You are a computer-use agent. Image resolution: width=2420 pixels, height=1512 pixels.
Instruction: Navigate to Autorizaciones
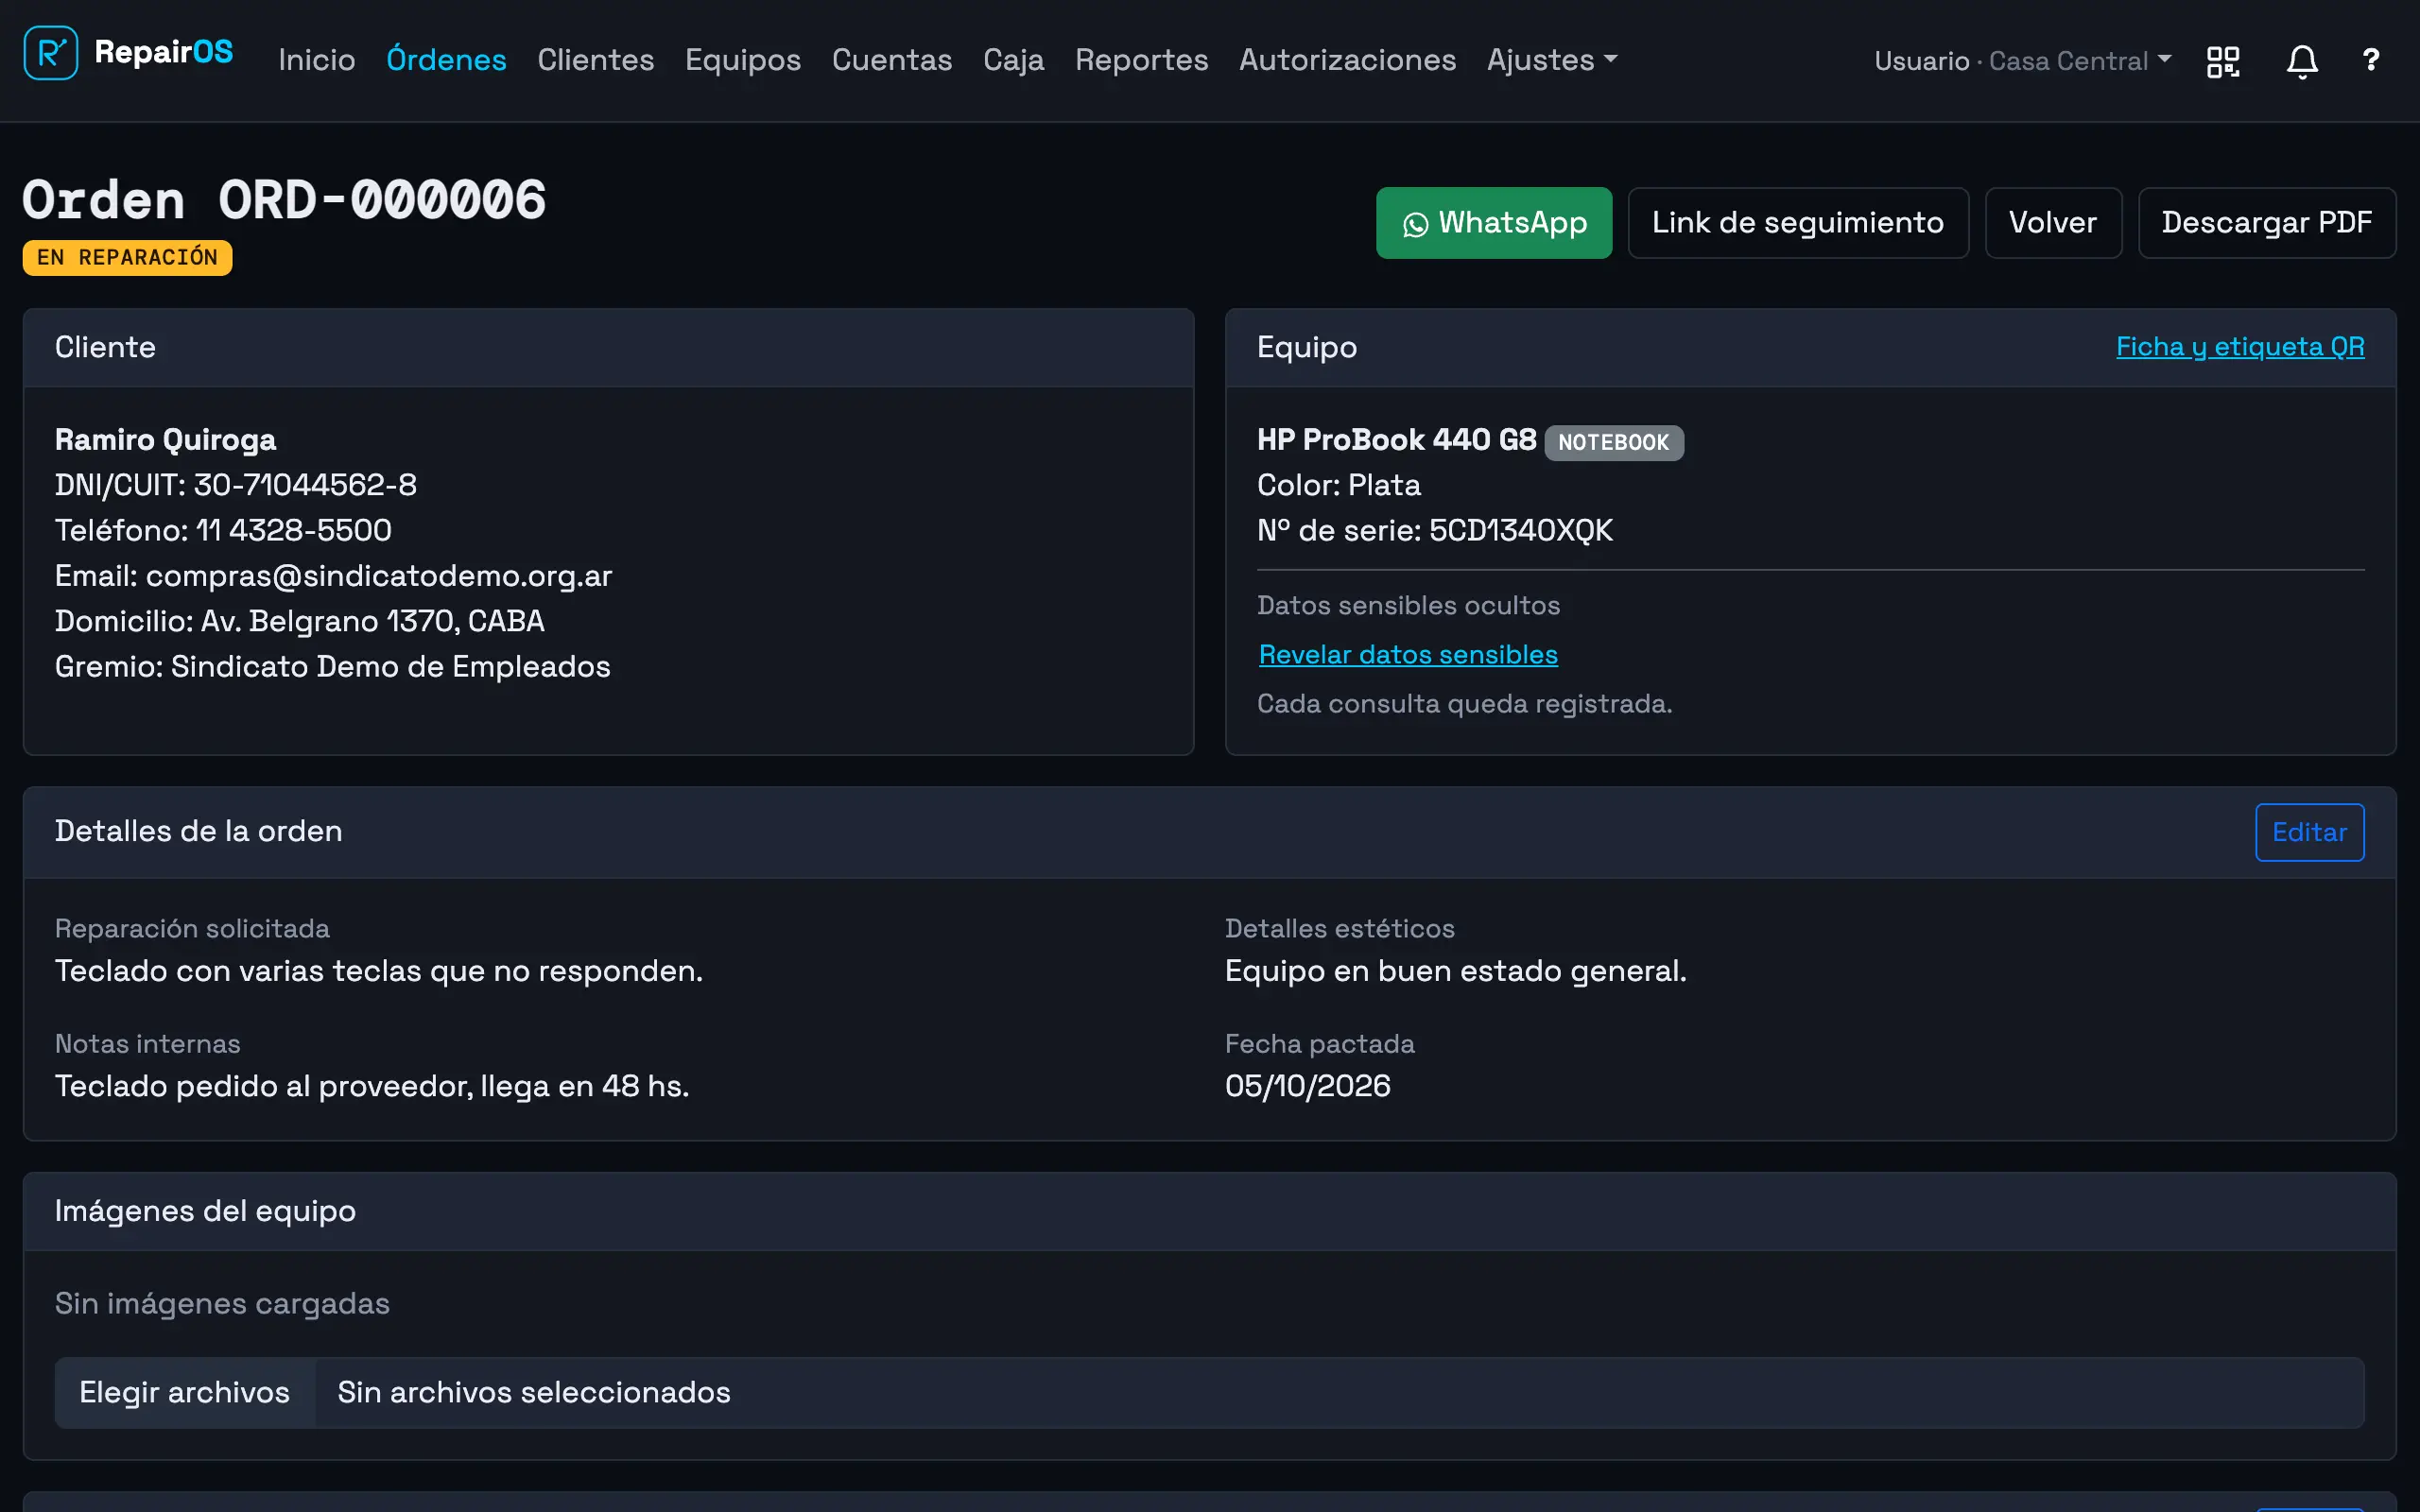[x=1347, y=60]
